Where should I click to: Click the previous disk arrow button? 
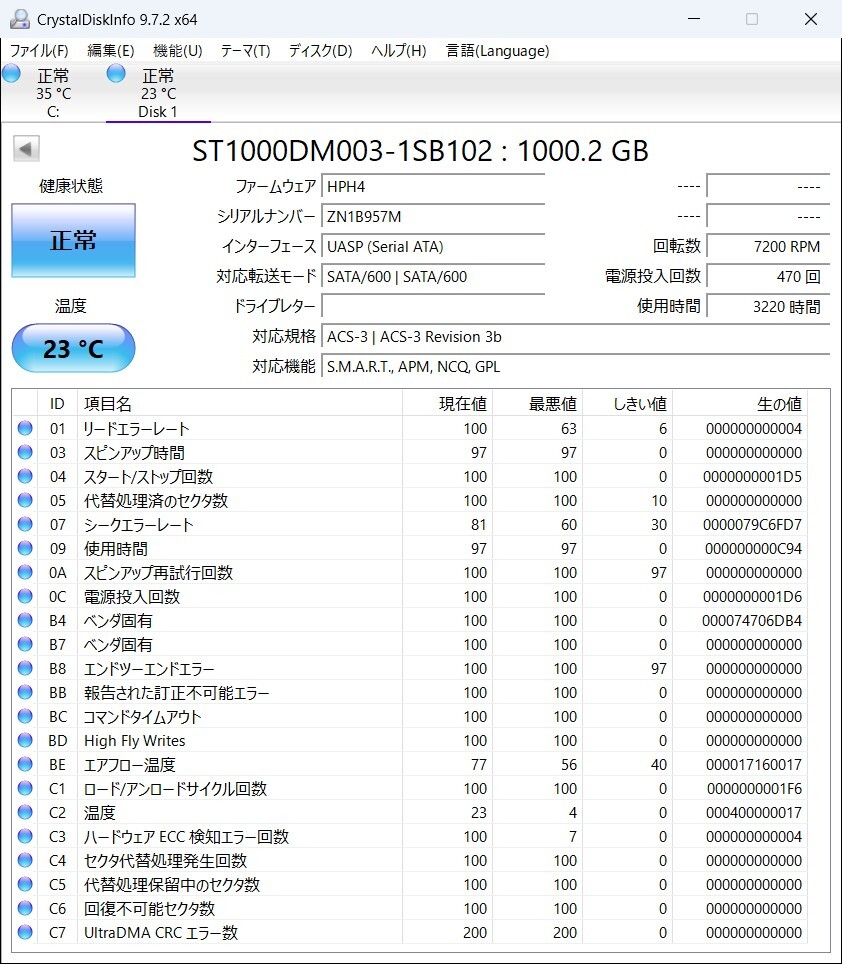(26, 150)
